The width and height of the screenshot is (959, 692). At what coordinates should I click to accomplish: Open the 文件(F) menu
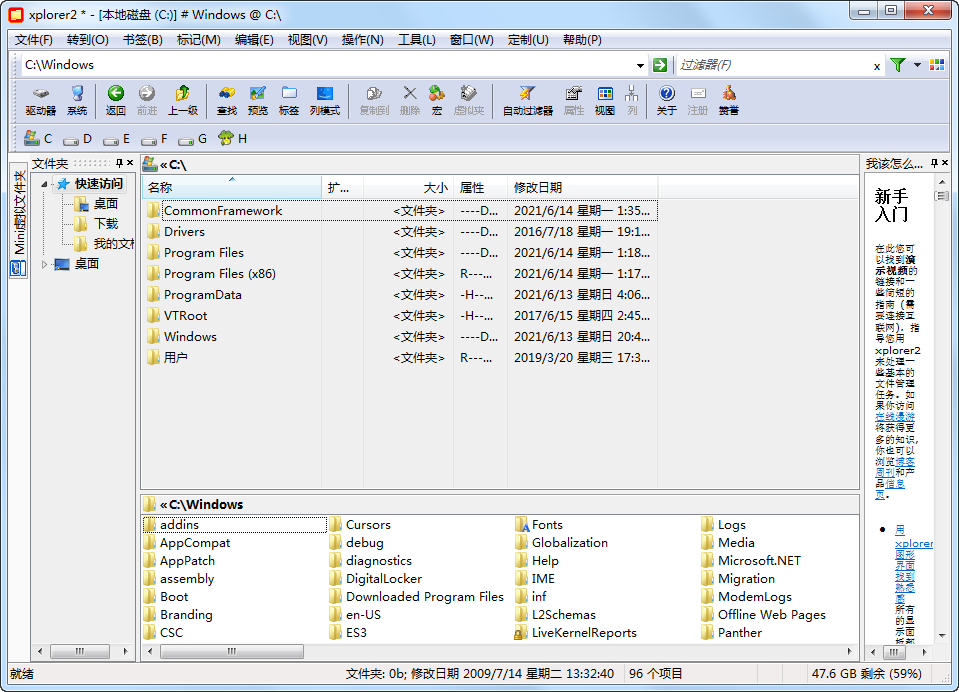tap(34, 40)
